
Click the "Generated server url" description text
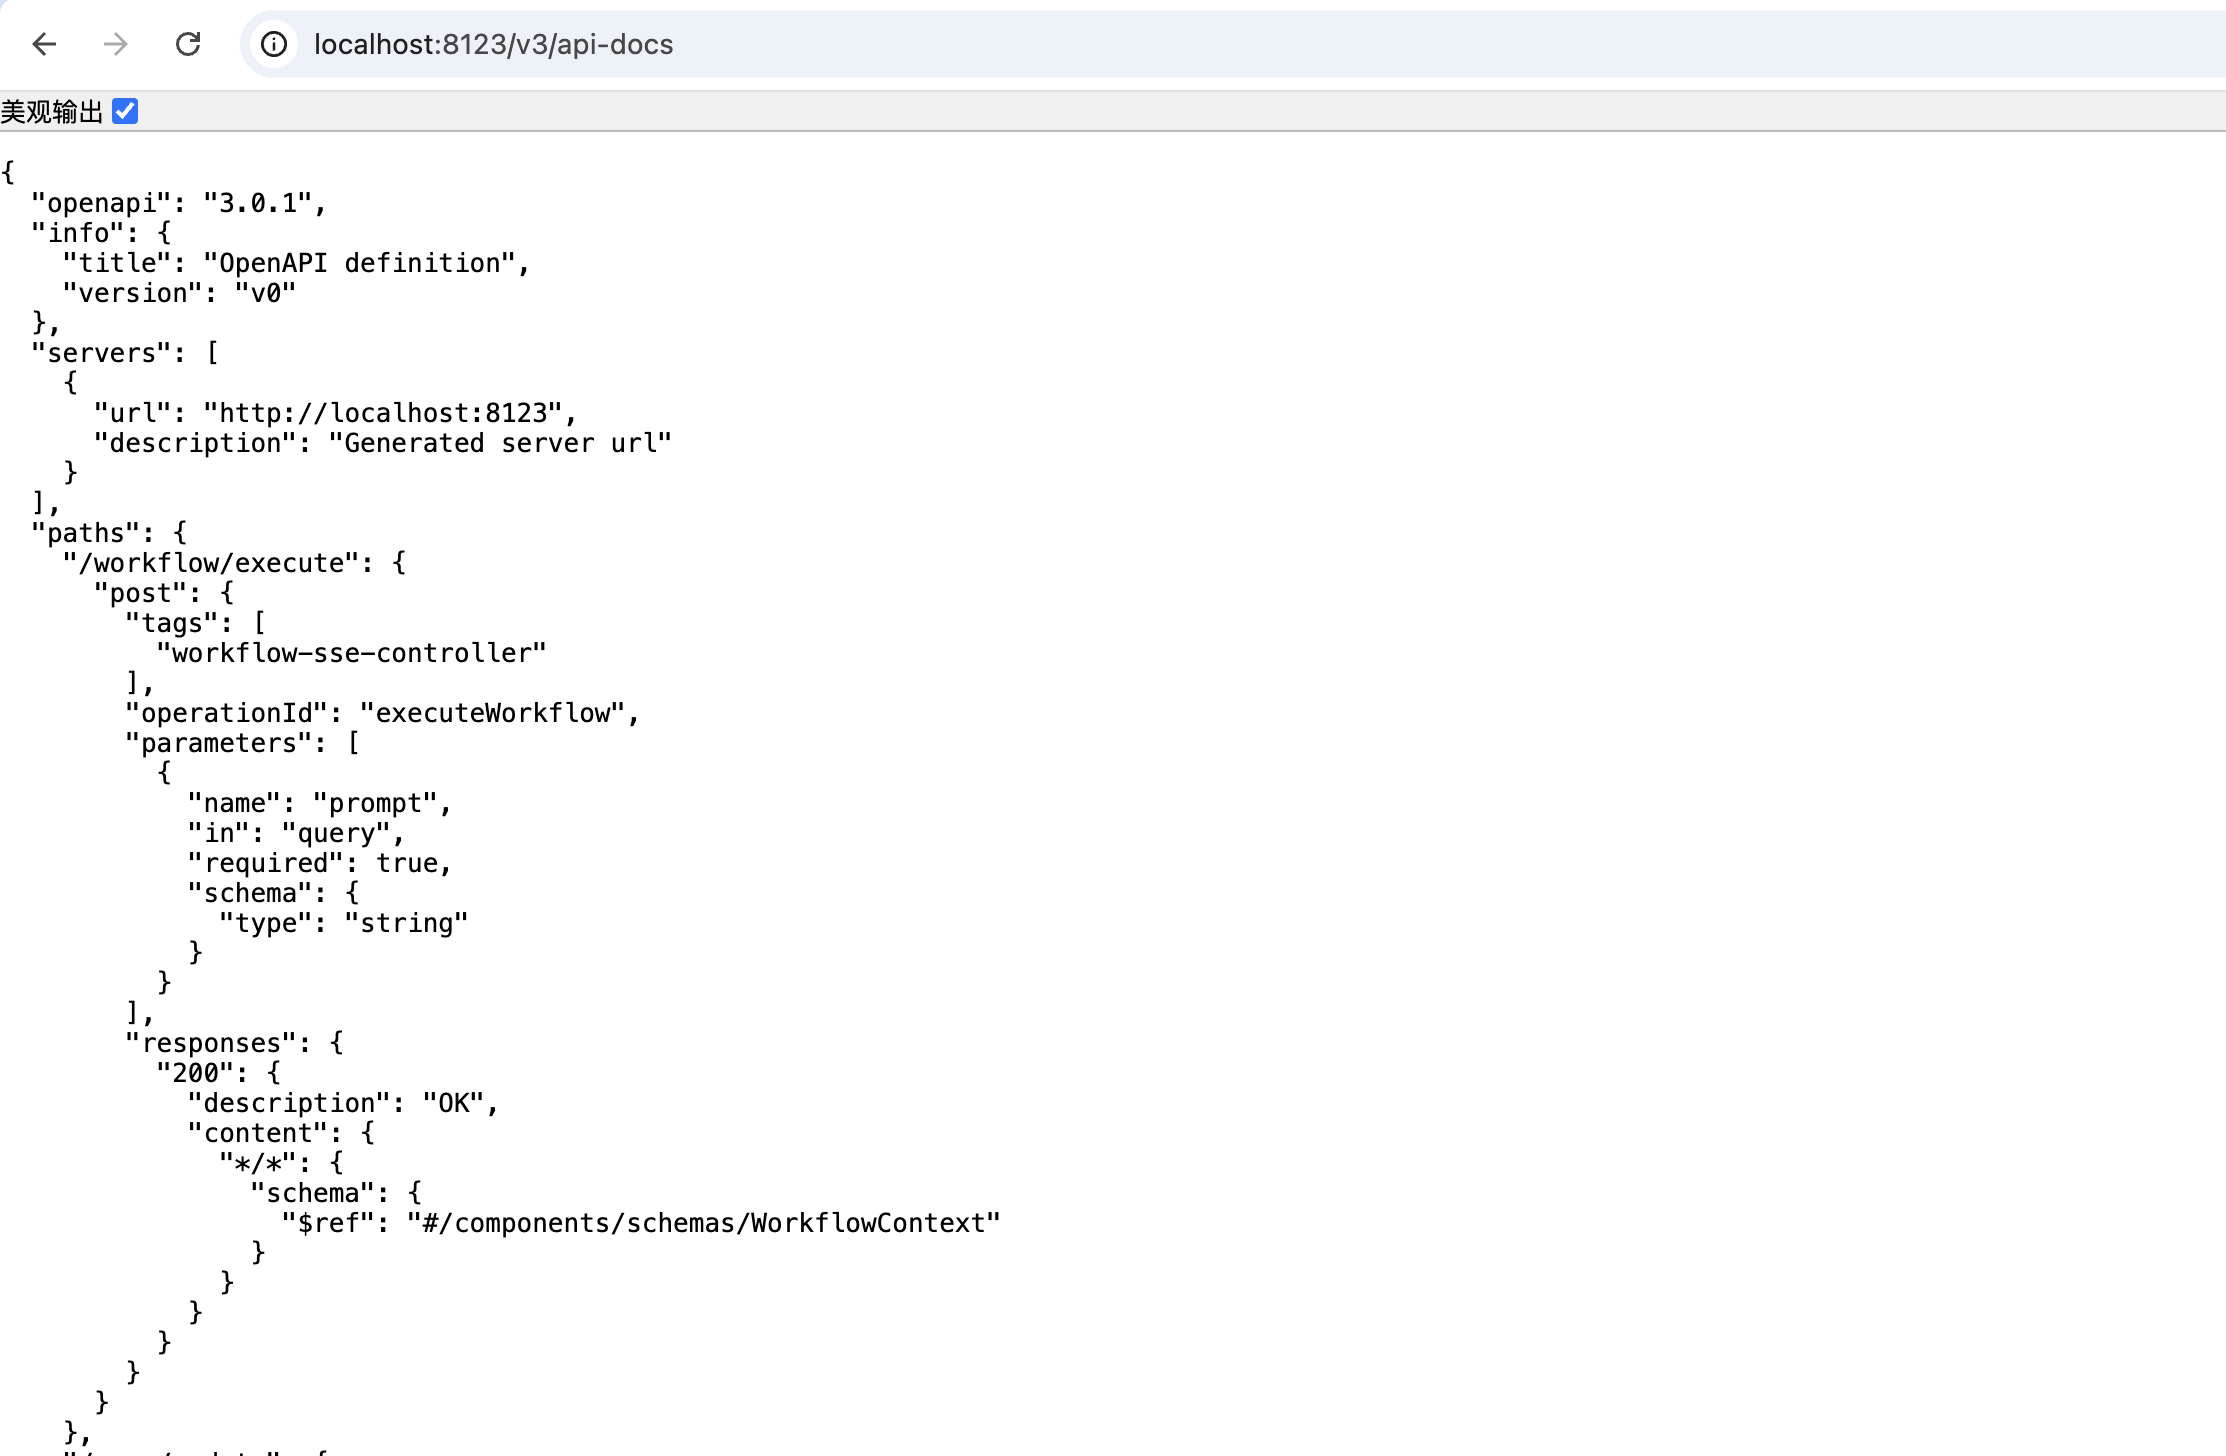coord(500,444)
